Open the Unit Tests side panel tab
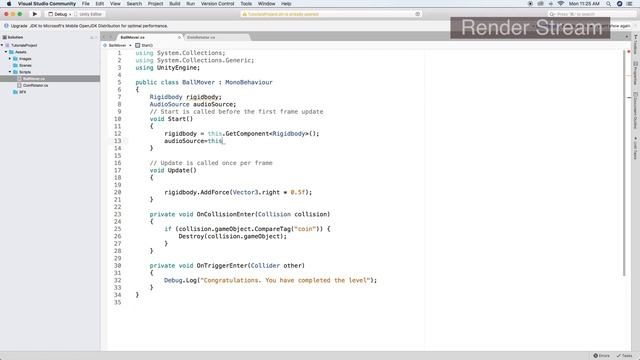The width and height of the screenshot is (640, 360). click(636, 149)
